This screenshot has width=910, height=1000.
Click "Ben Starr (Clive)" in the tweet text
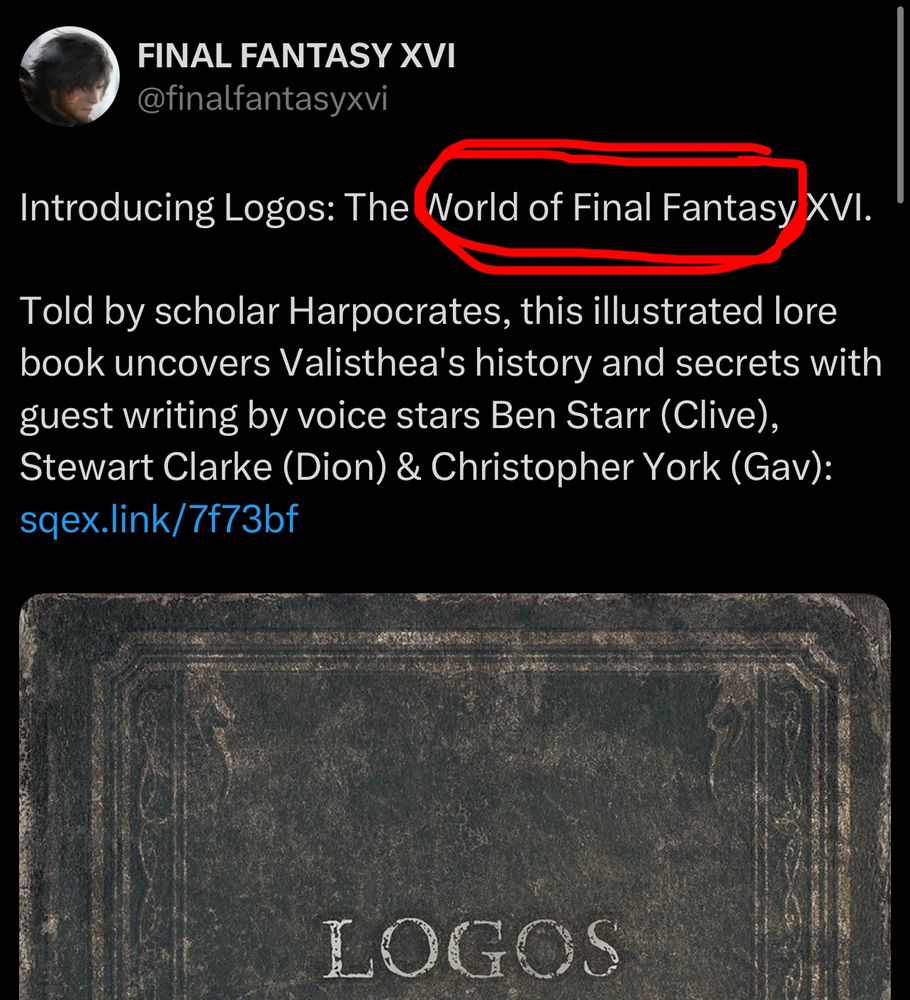634,416
